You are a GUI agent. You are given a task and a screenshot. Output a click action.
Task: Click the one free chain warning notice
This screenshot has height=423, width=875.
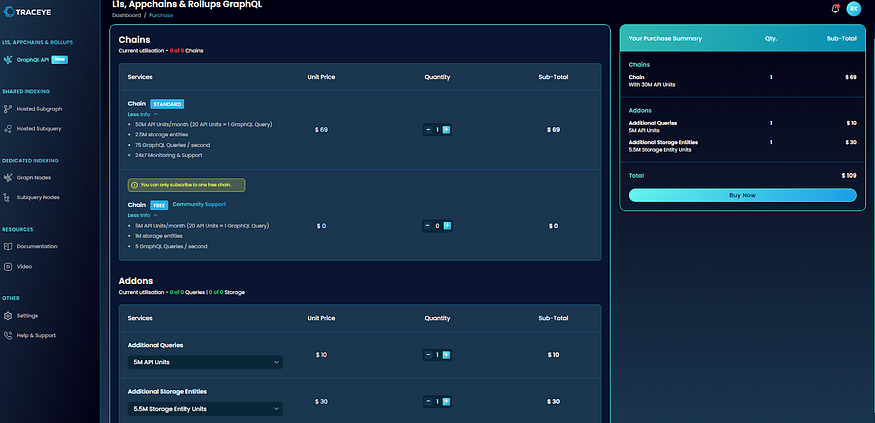coord(187,185)
